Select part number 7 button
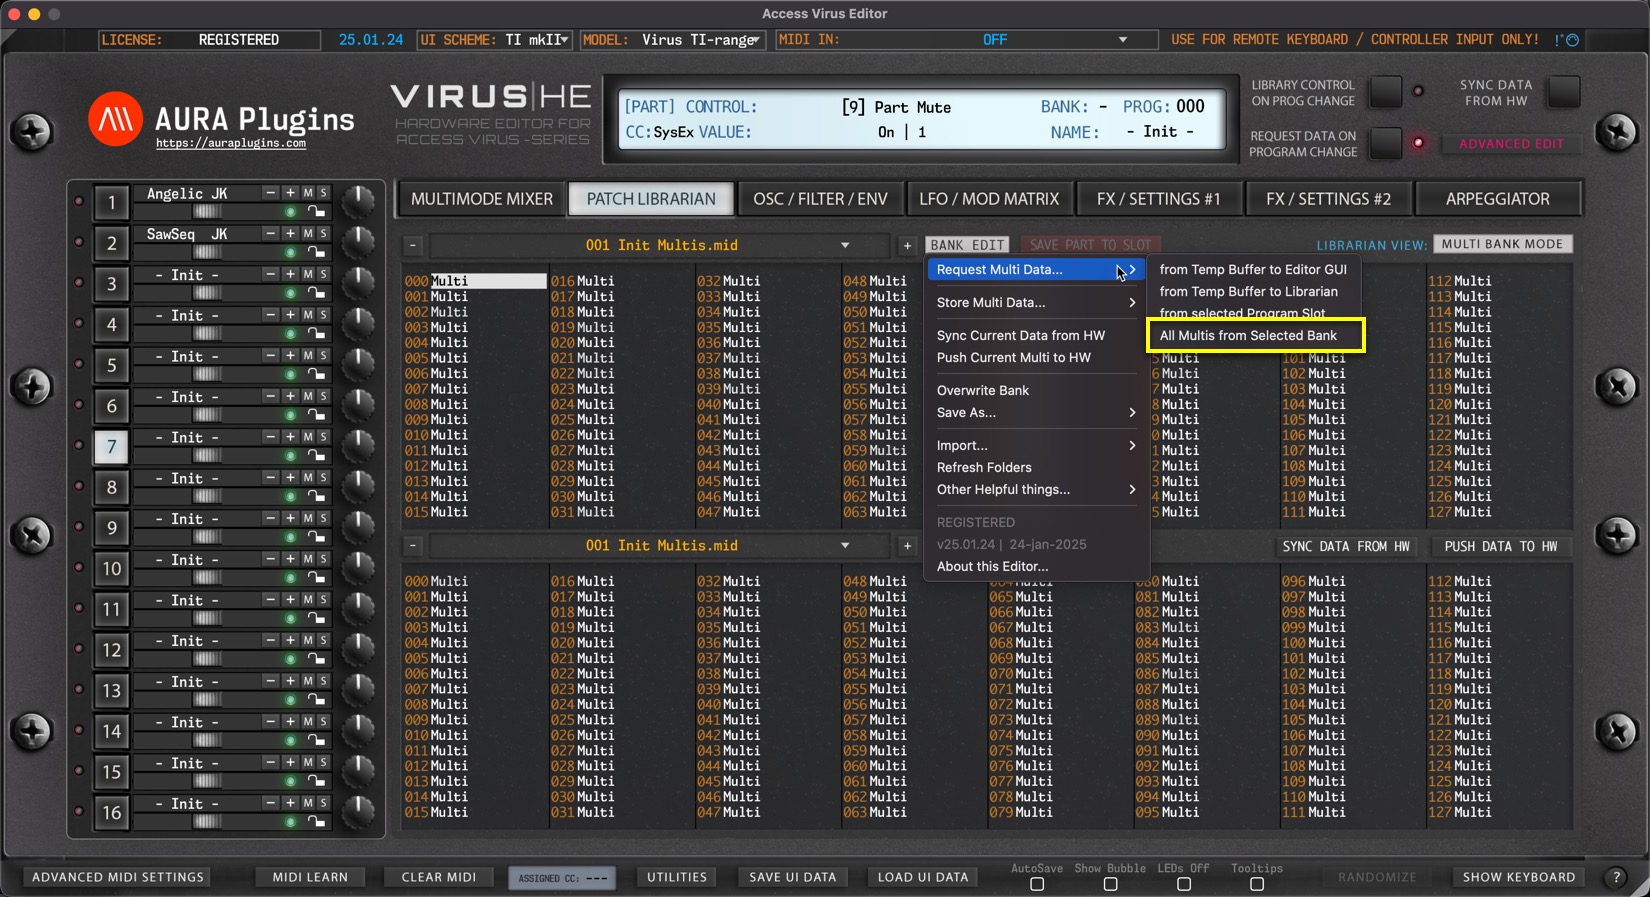The height and width of the screenshot is (897, 1650). (111, 447)
